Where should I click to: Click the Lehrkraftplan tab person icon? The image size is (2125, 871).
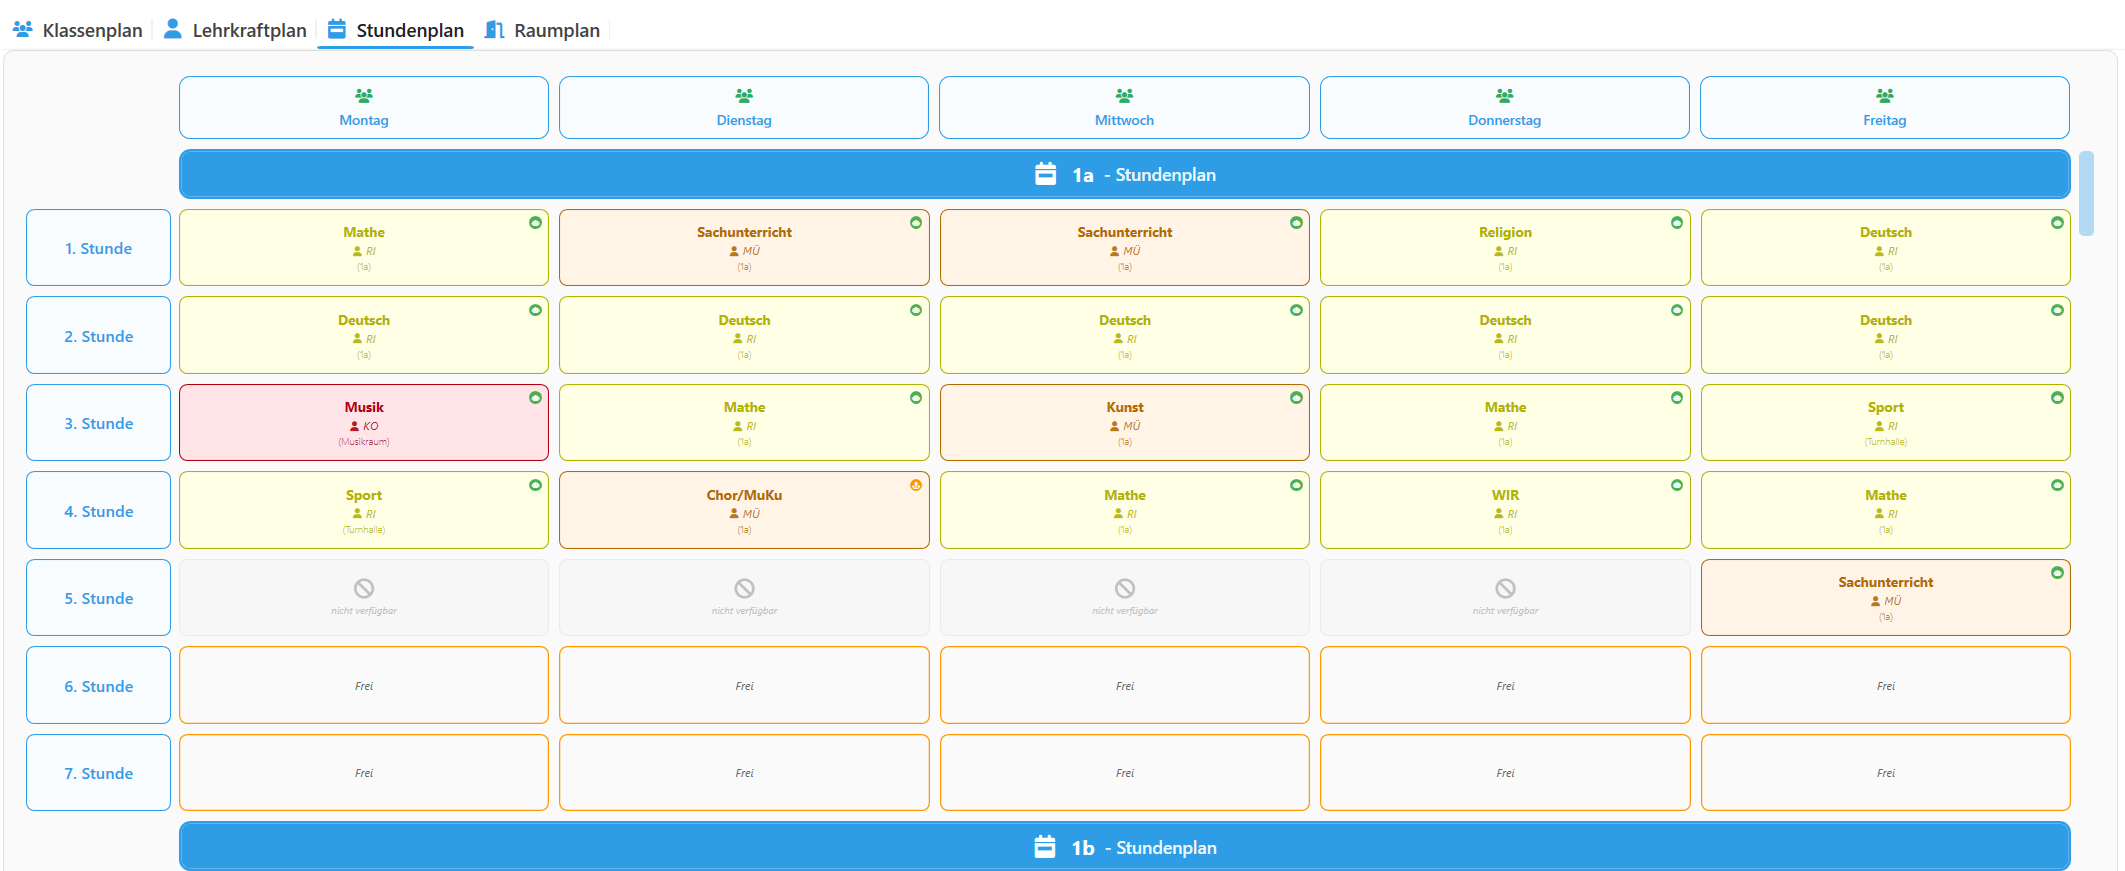173,29
